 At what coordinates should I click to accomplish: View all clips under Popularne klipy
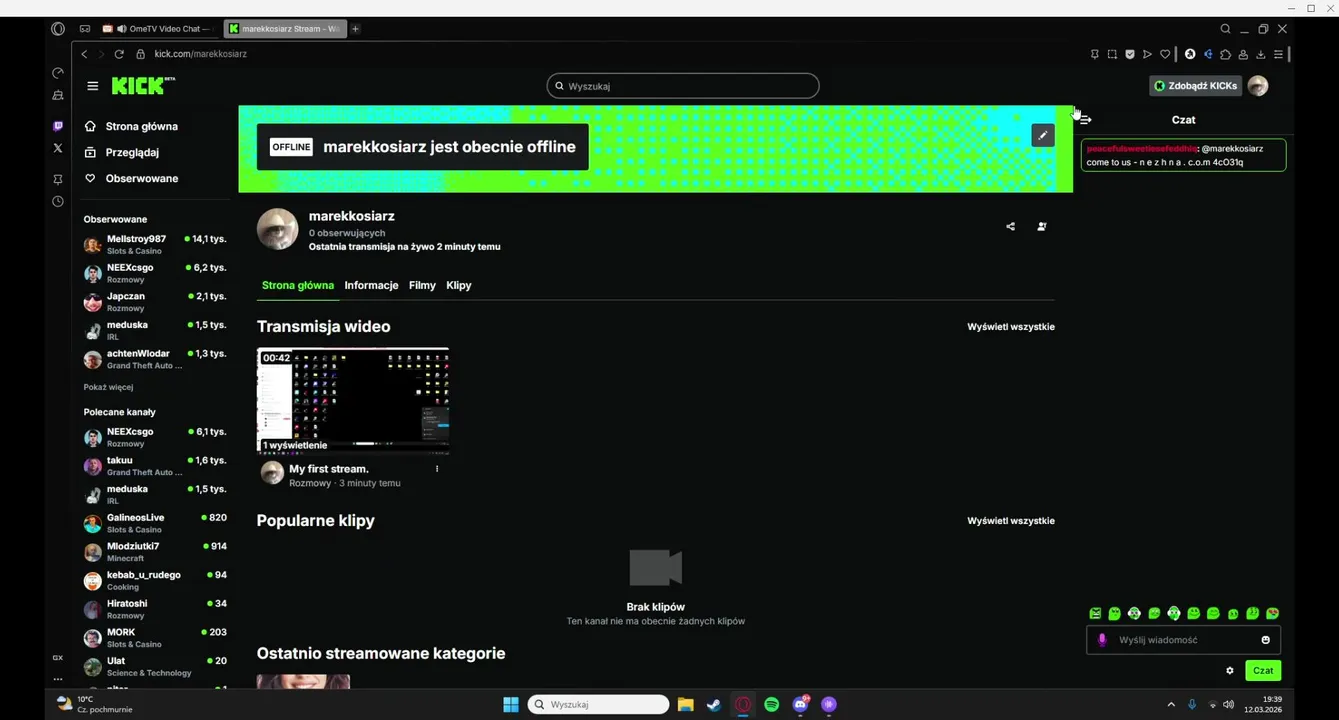(x=1010, y=521)
